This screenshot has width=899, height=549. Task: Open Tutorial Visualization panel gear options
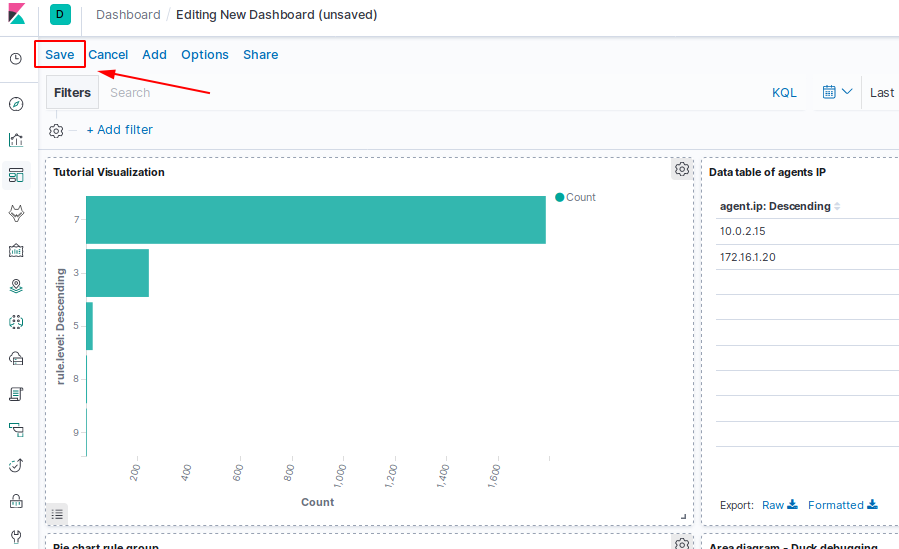point(682,169)
